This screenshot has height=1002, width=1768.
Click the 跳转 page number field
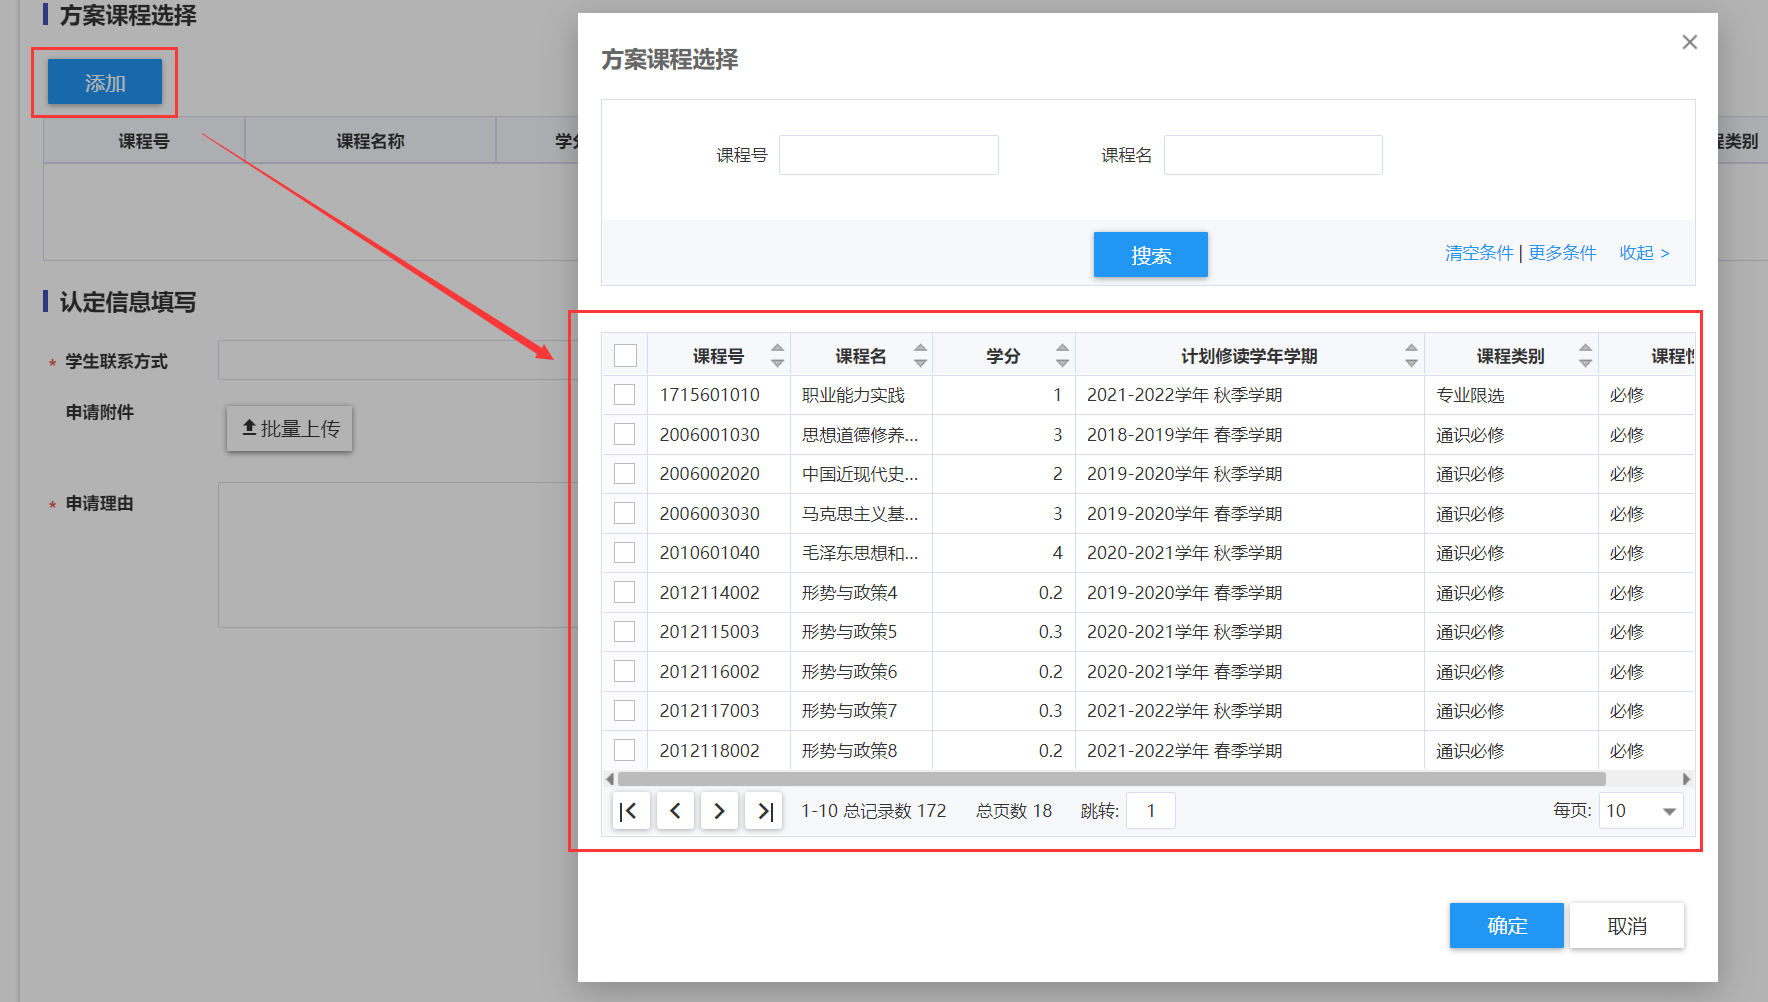point(1150,811)
